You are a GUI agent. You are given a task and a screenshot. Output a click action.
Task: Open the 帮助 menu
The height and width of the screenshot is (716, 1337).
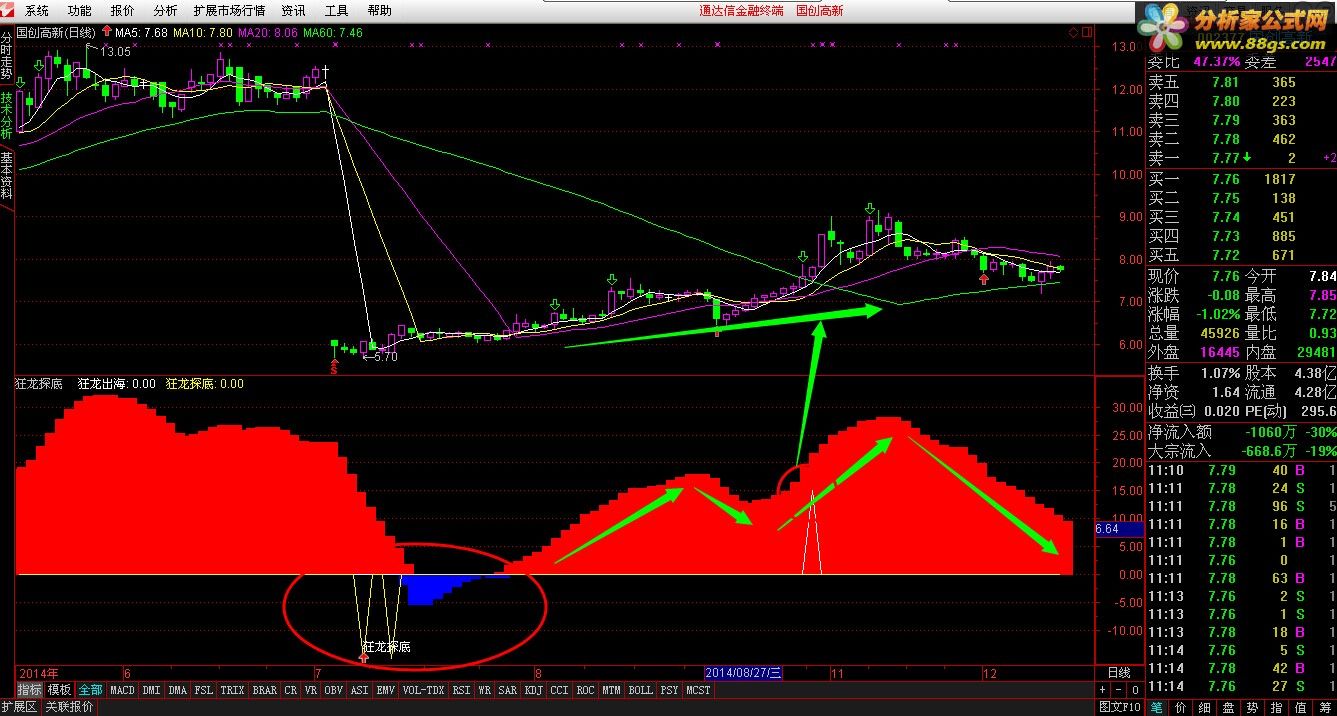click(x=380, y=11)
